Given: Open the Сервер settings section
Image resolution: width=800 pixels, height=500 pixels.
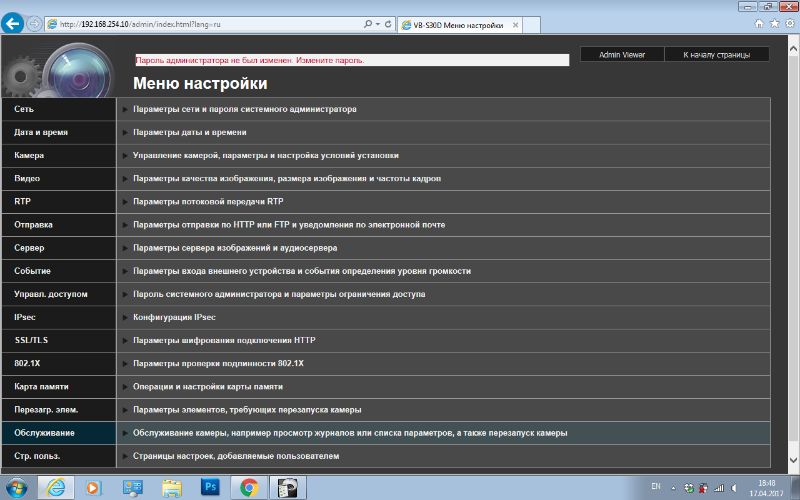Looking at the screenshot, I should (x=59, y=248).
